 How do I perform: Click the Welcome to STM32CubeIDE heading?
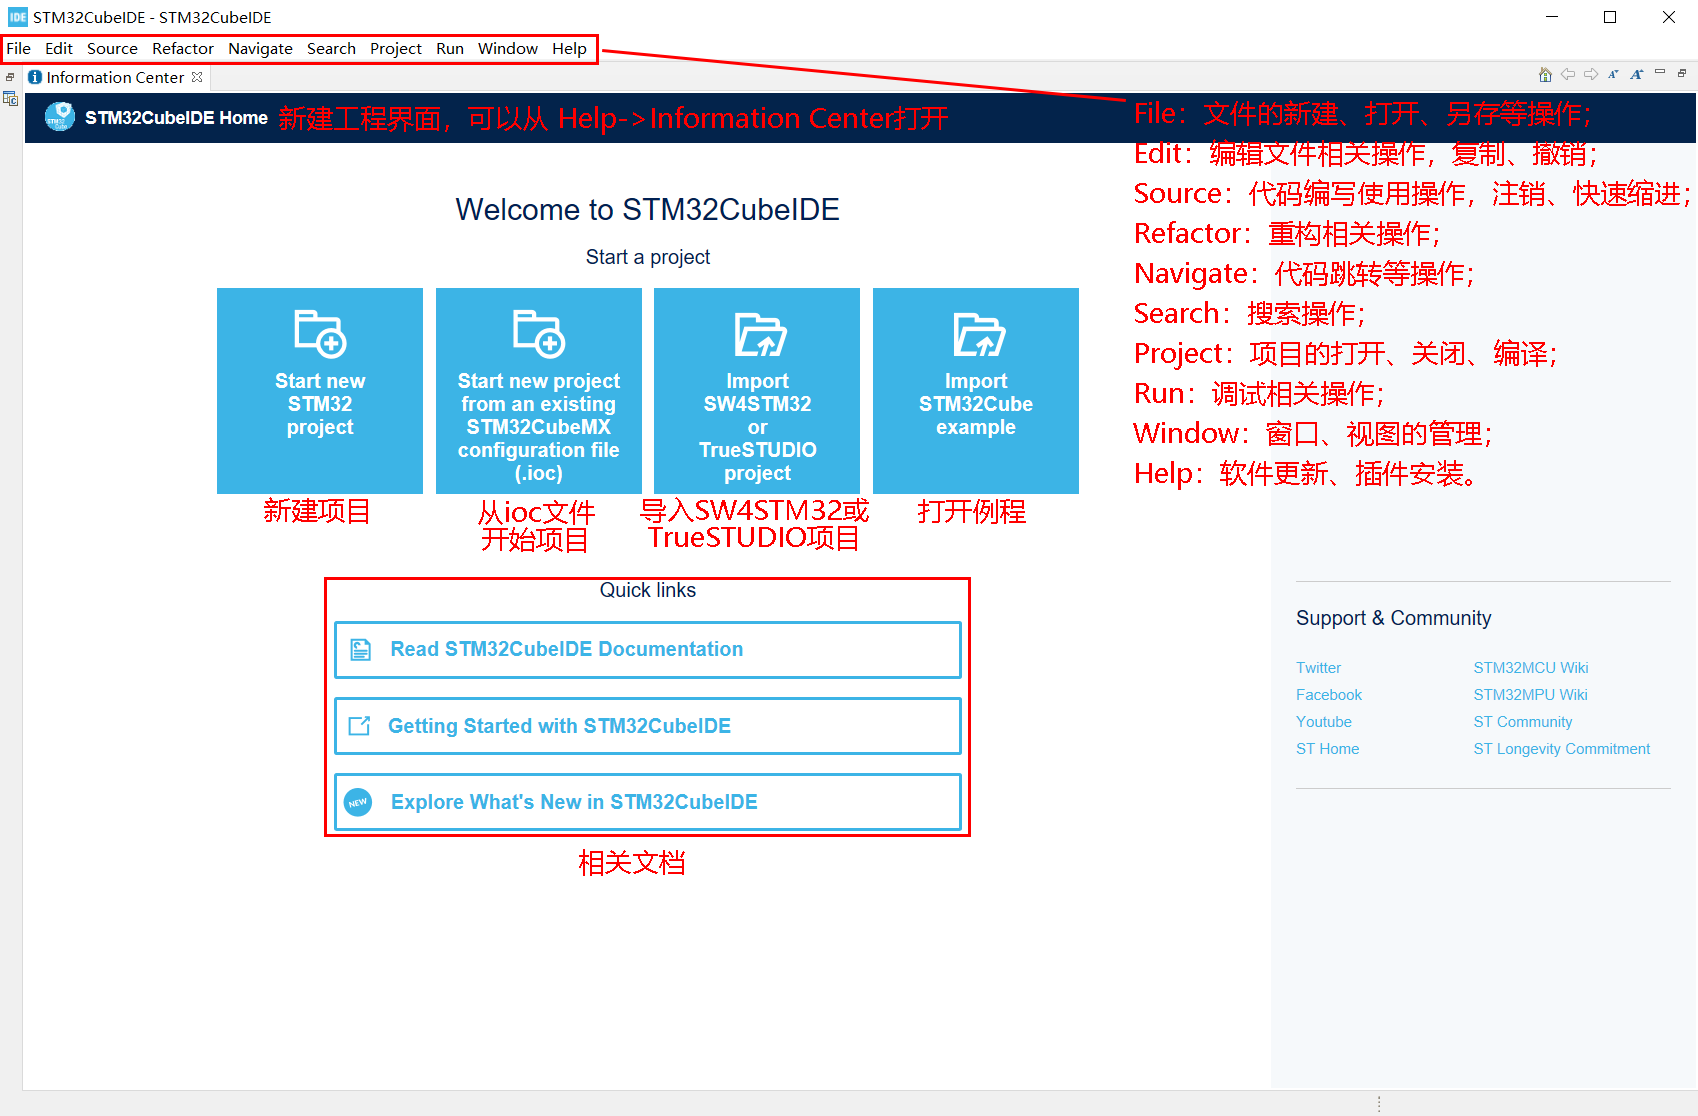coord(648,209)
